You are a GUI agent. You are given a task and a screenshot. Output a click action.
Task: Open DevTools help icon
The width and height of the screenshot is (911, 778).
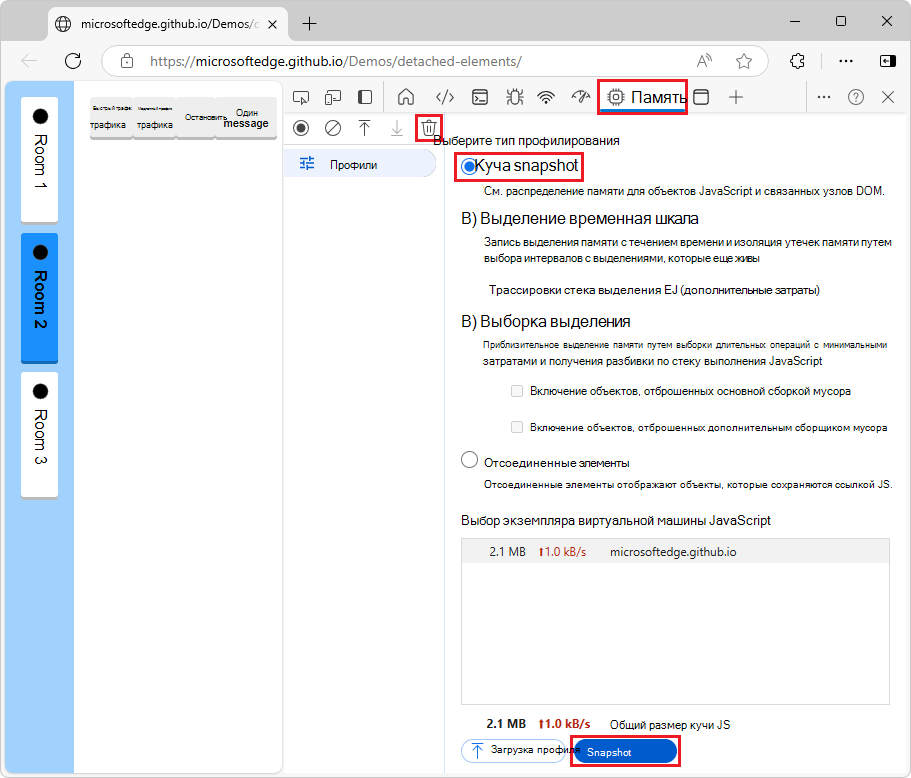click(x=856, y=97)
